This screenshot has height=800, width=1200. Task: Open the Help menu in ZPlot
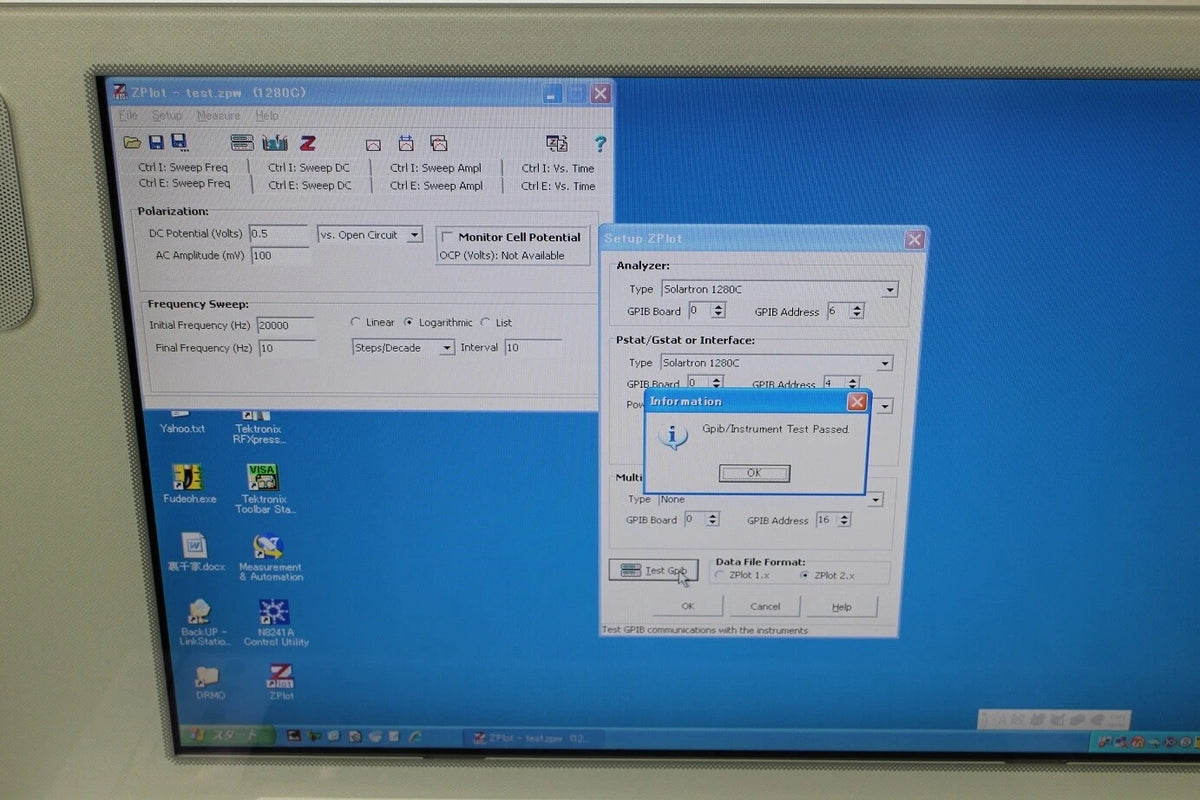click(267, 116)
